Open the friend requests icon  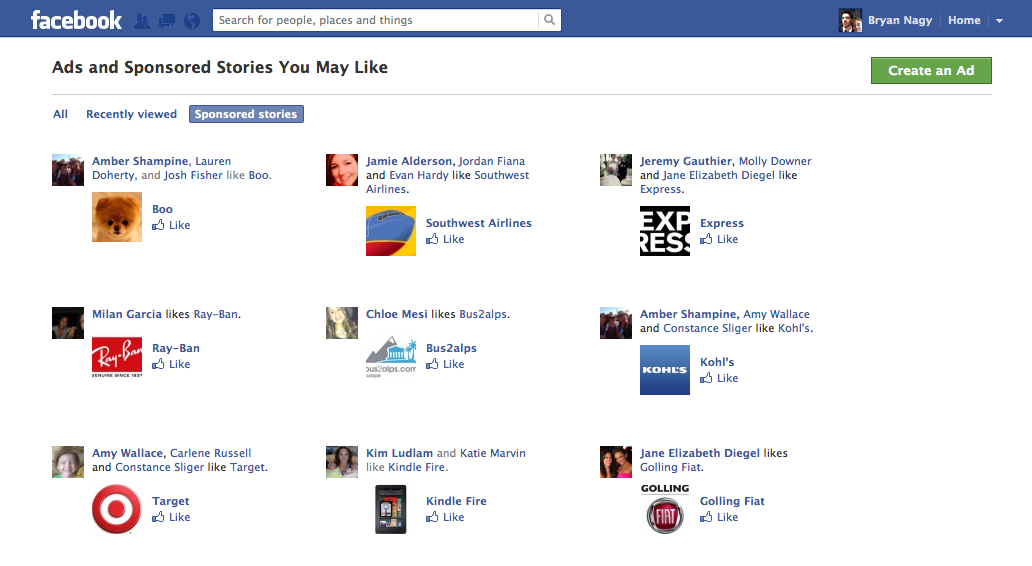pos(142,20)
